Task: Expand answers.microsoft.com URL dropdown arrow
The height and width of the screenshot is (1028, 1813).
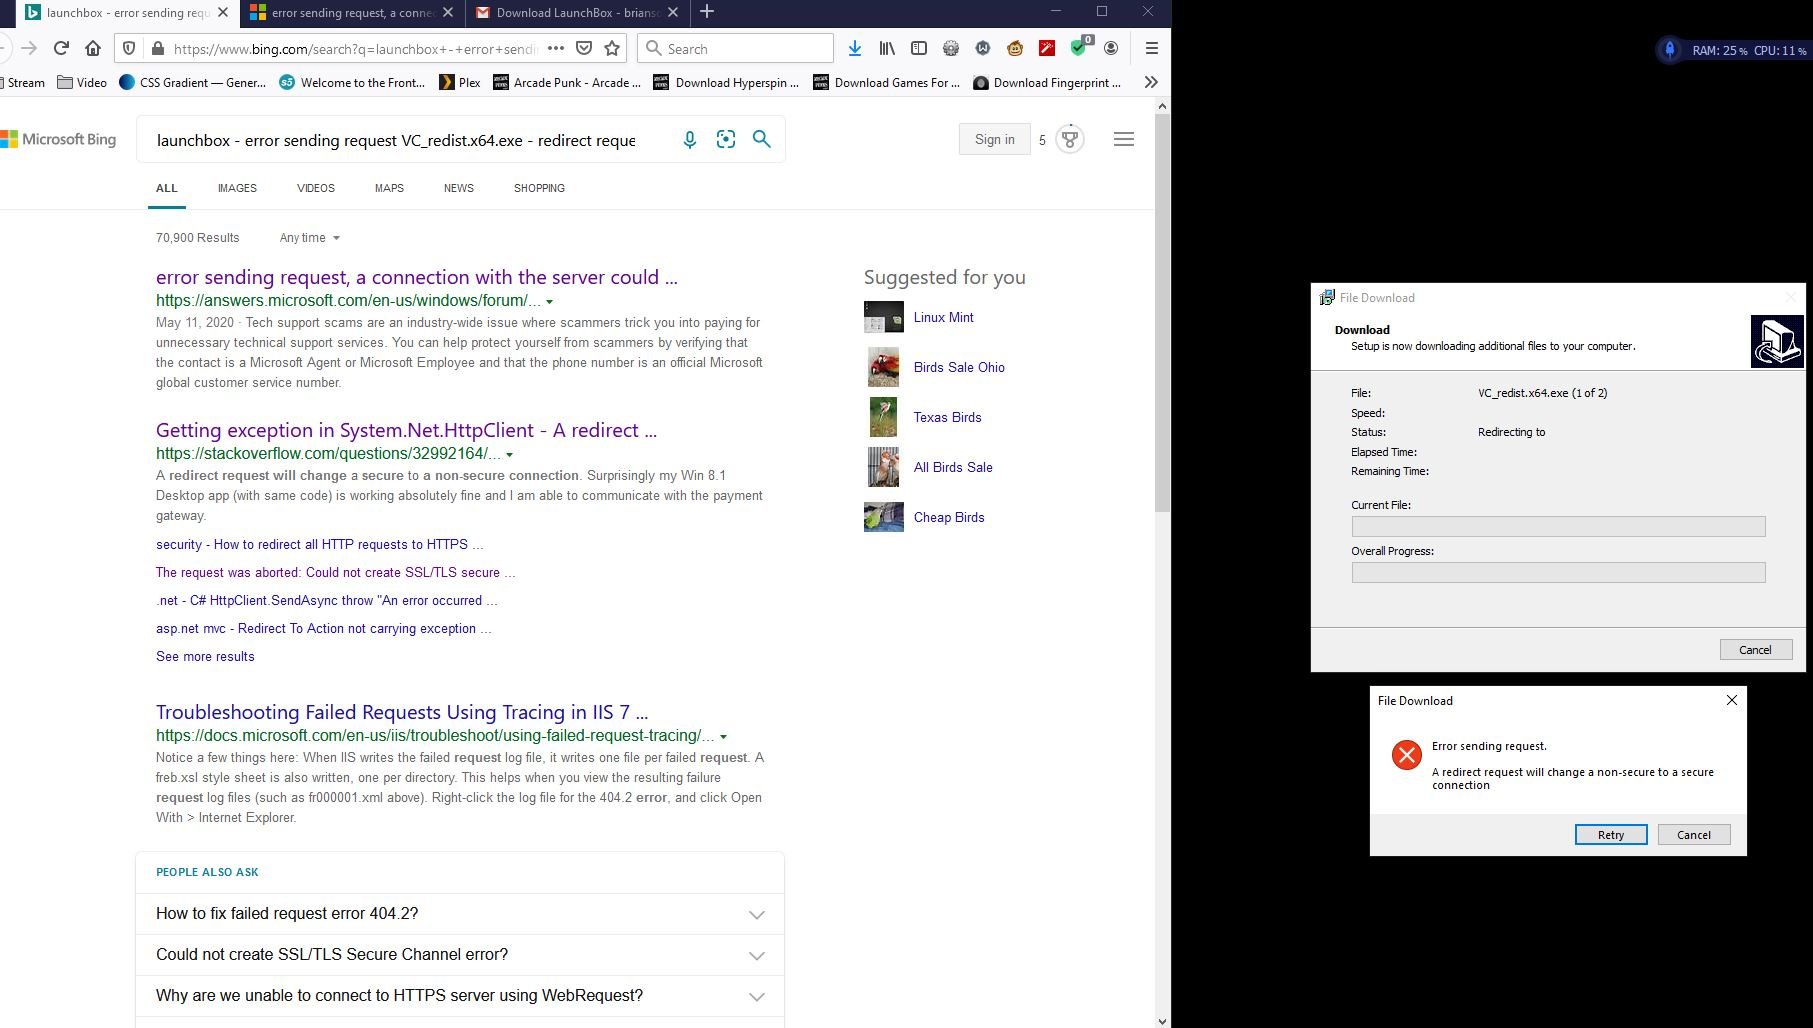Action: click(549, 301)
